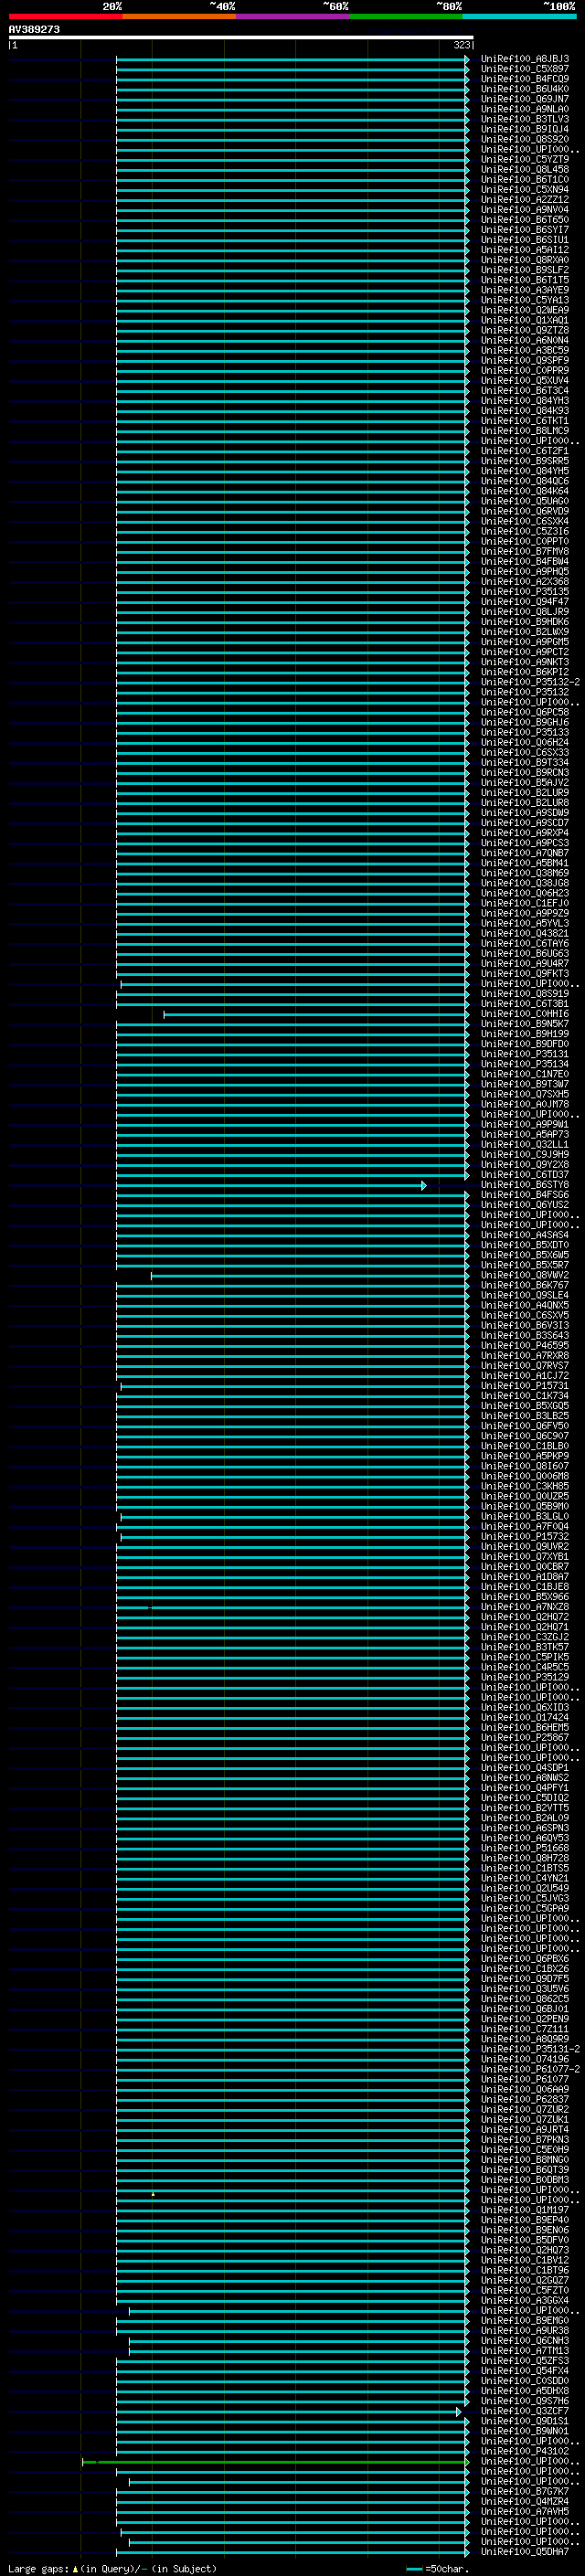This screenshot has height=2576, width=585.
Task: Open hit UniRef100_B4FCQ9
Action: [525, 79]
